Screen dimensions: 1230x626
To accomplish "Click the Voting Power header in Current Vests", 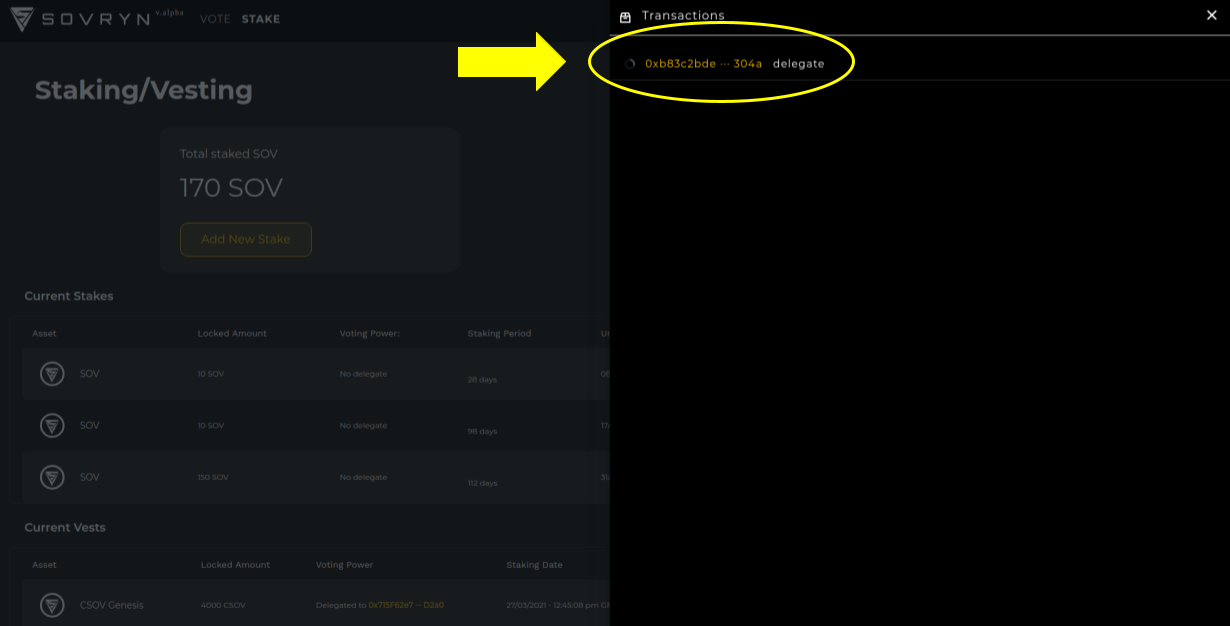I will (x=345, y=565).
